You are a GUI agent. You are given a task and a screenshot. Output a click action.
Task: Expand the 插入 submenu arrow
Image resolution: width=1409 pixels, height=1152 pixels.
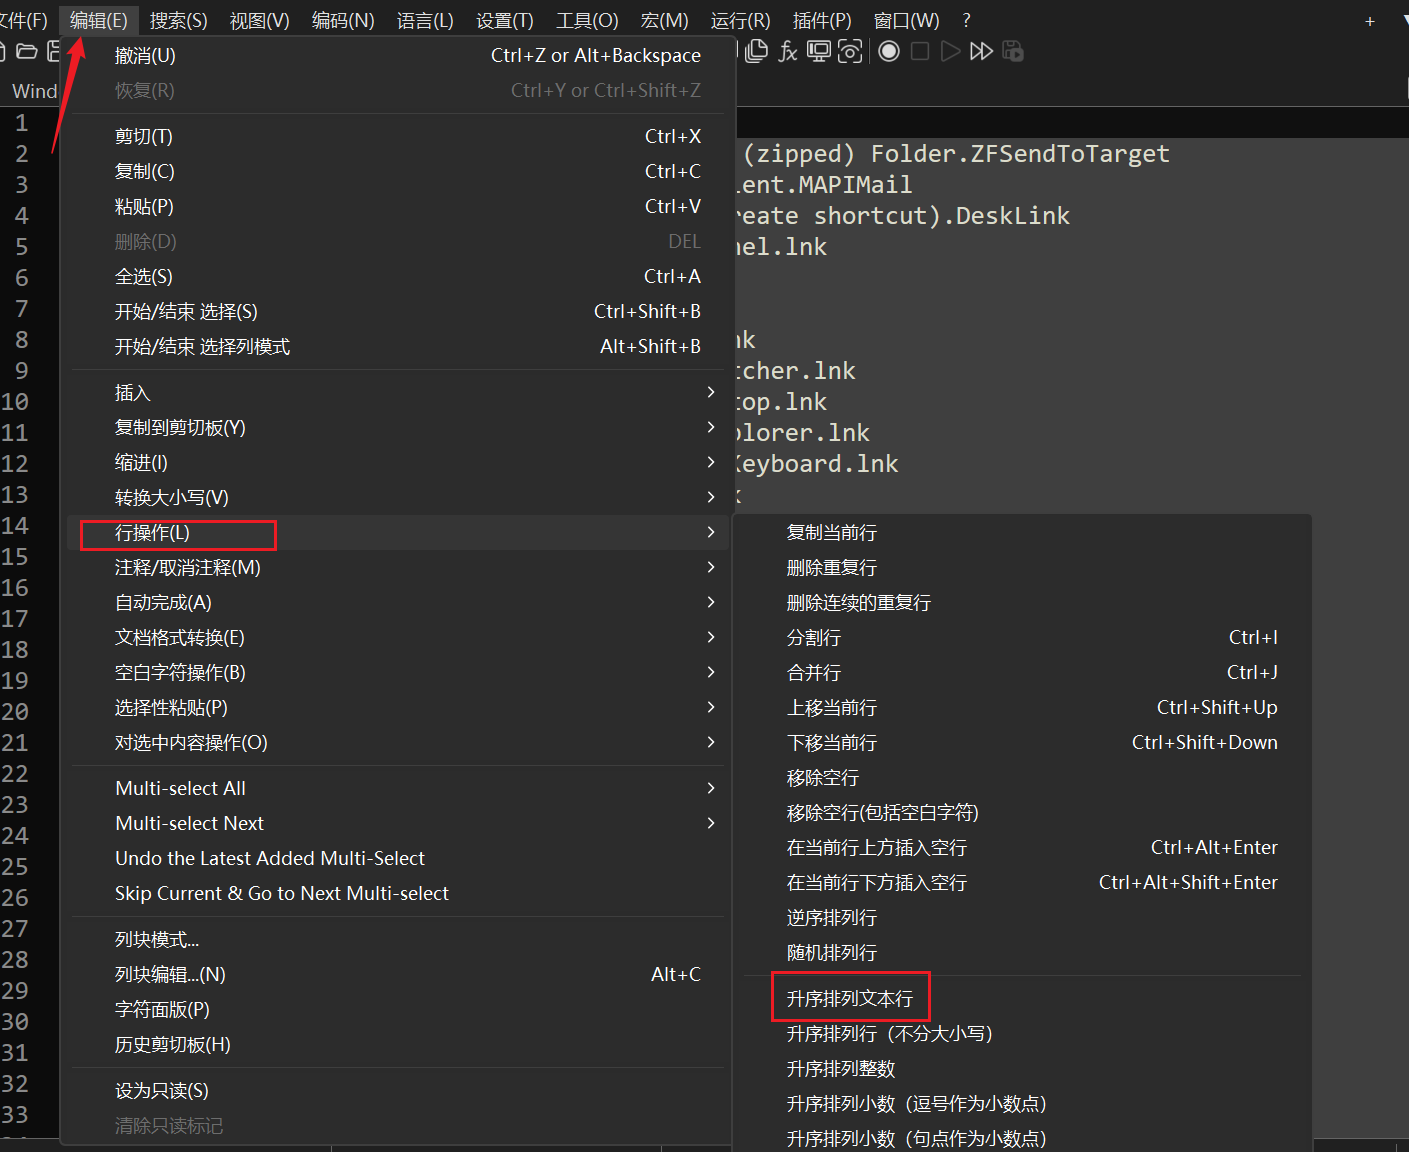coord(710,392)
